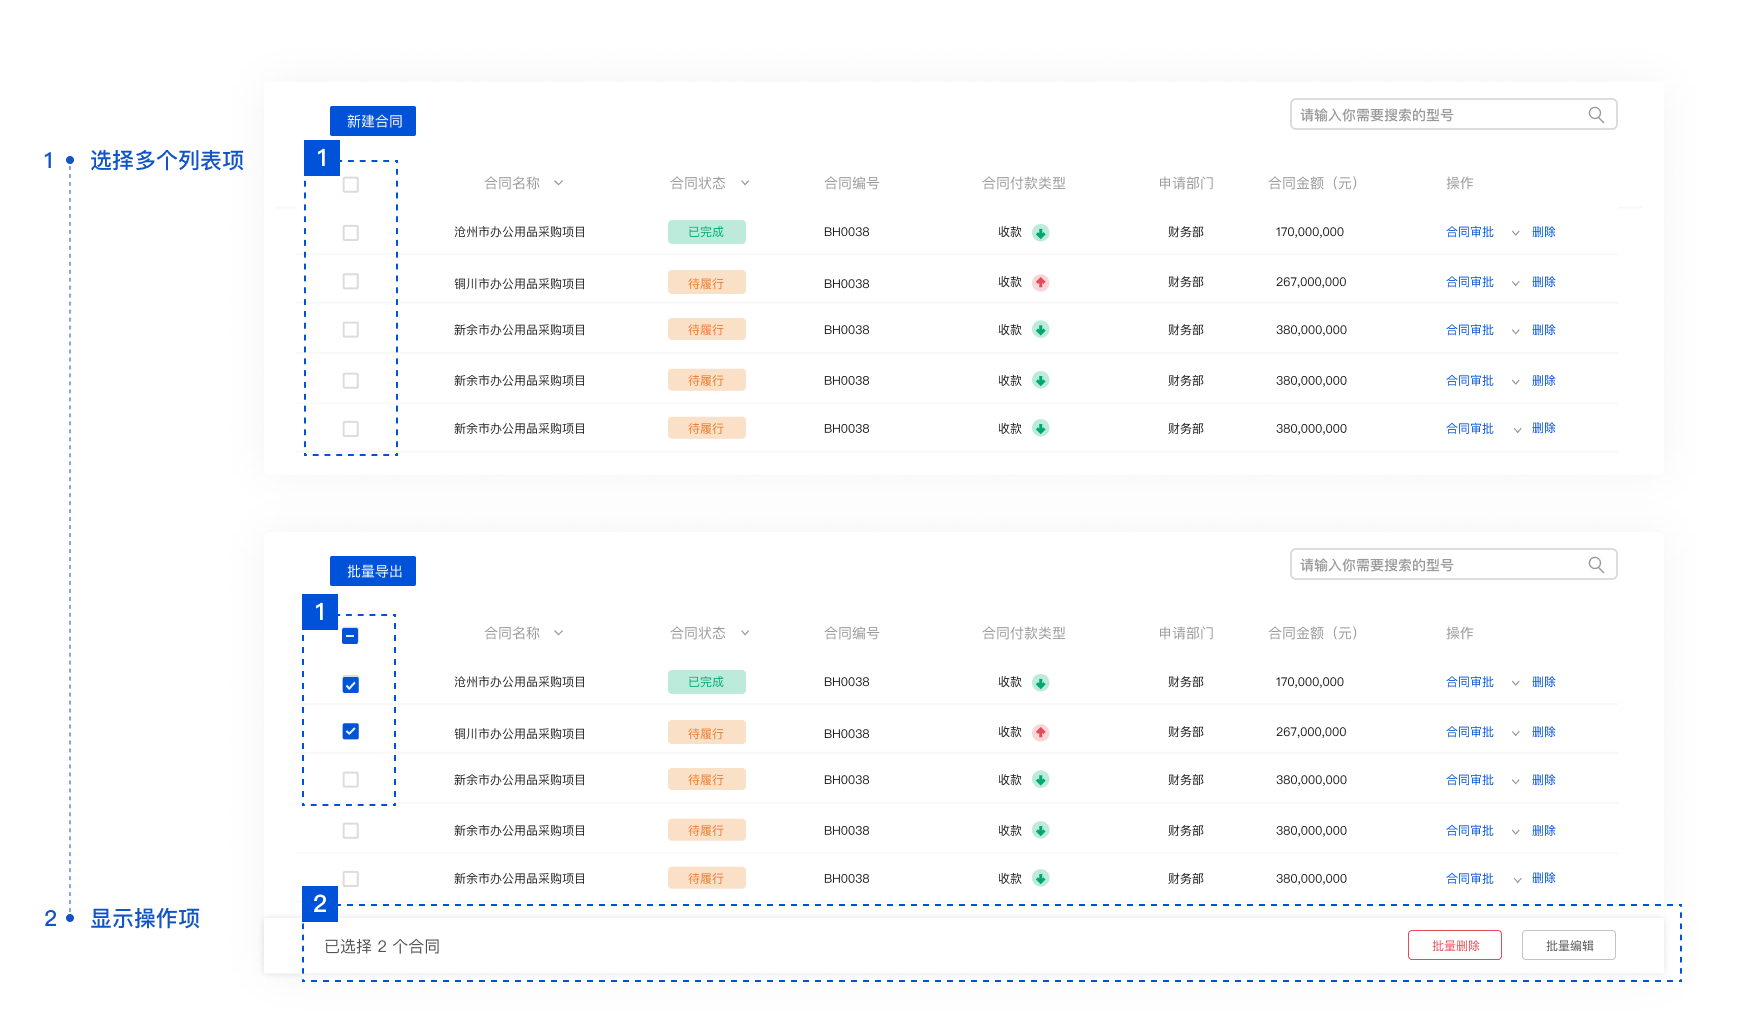This screenshot has width=1744, height=1030.
Task: Click amount 267,000,000 in 批量导出 panel
Action: (x=1311, y=732)
